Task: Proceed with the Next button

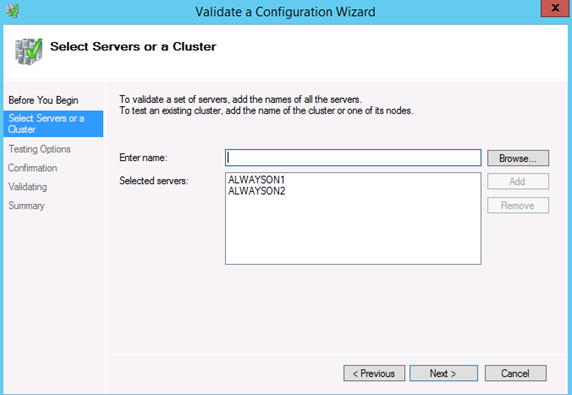Action: [443, 373]
